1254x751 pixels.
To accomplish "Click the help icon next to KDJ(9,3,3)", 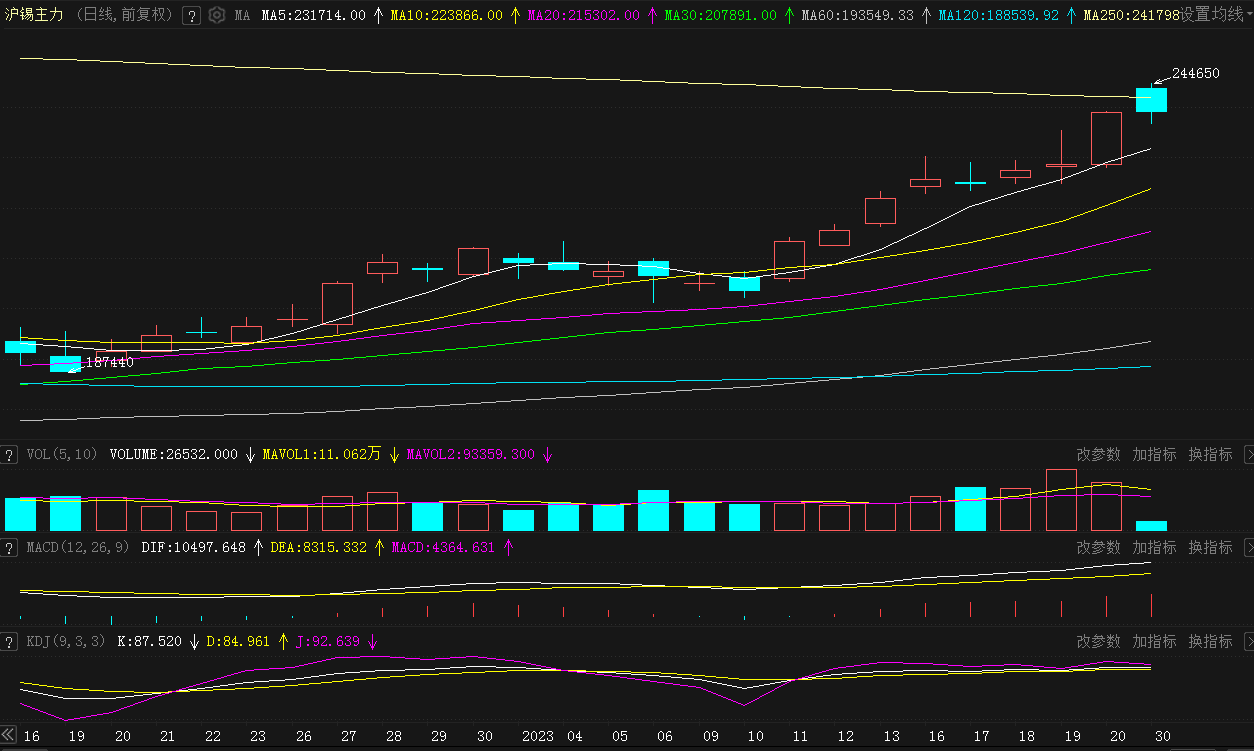I will coord(9,642).
